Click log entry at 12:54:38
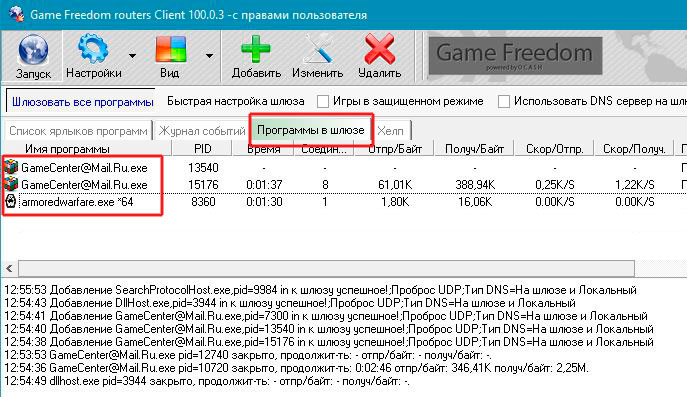 tap(329, 342)
